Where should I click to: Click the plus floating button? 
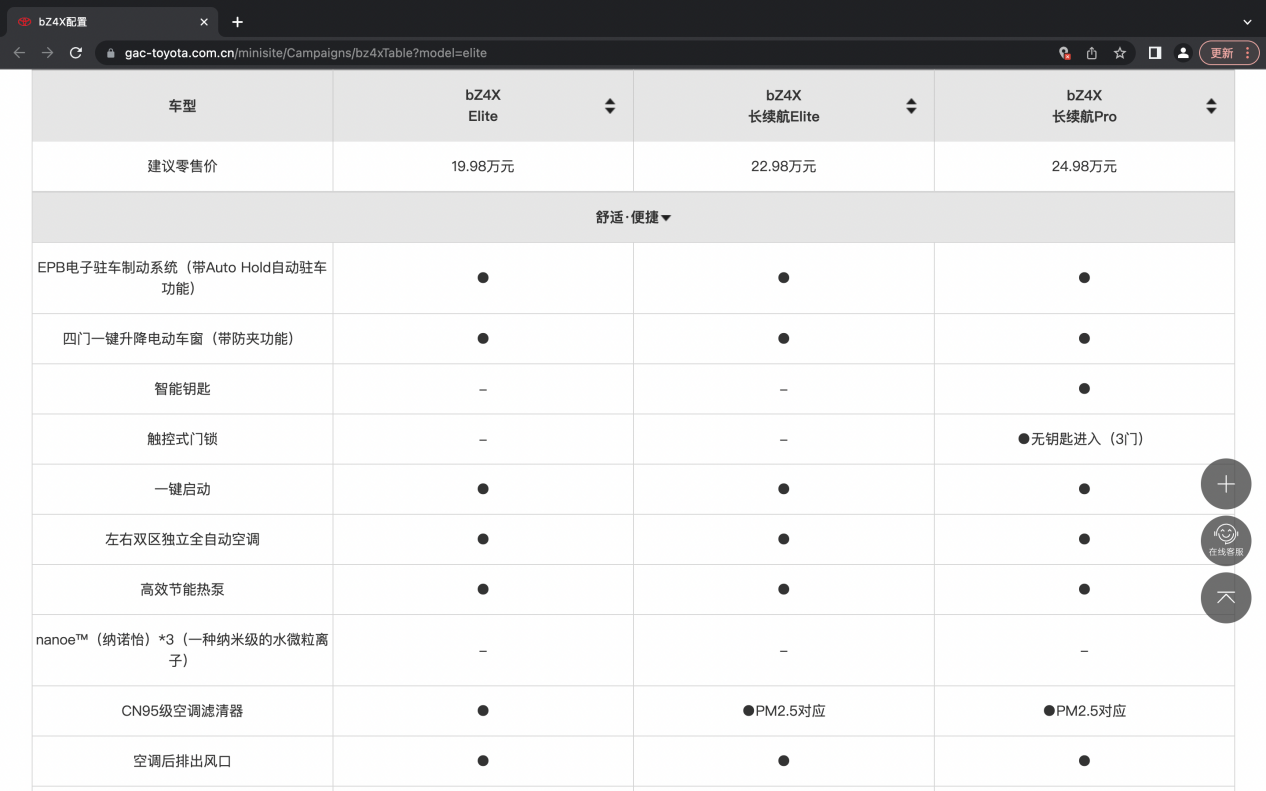tap(1226, 484)
